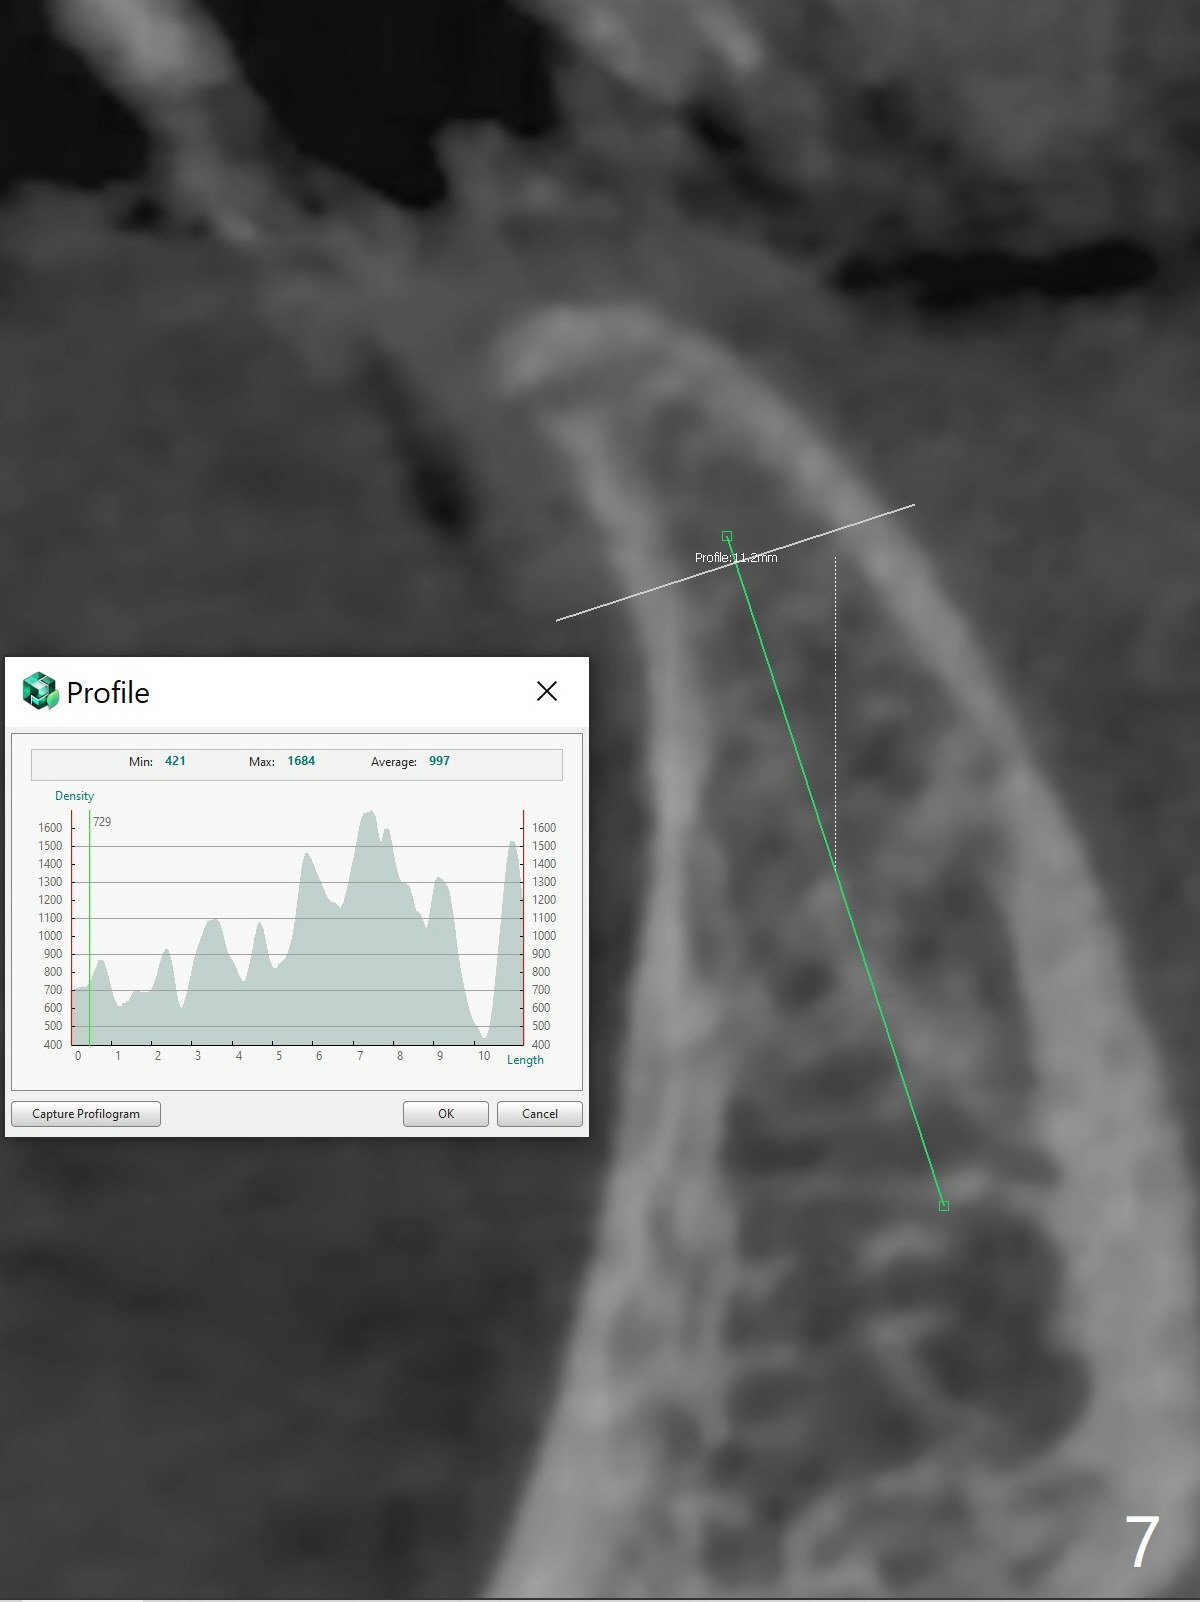Select the top green profile line handle
The height and width of the screenshot is (1602, 1200).
coord(727,537)
